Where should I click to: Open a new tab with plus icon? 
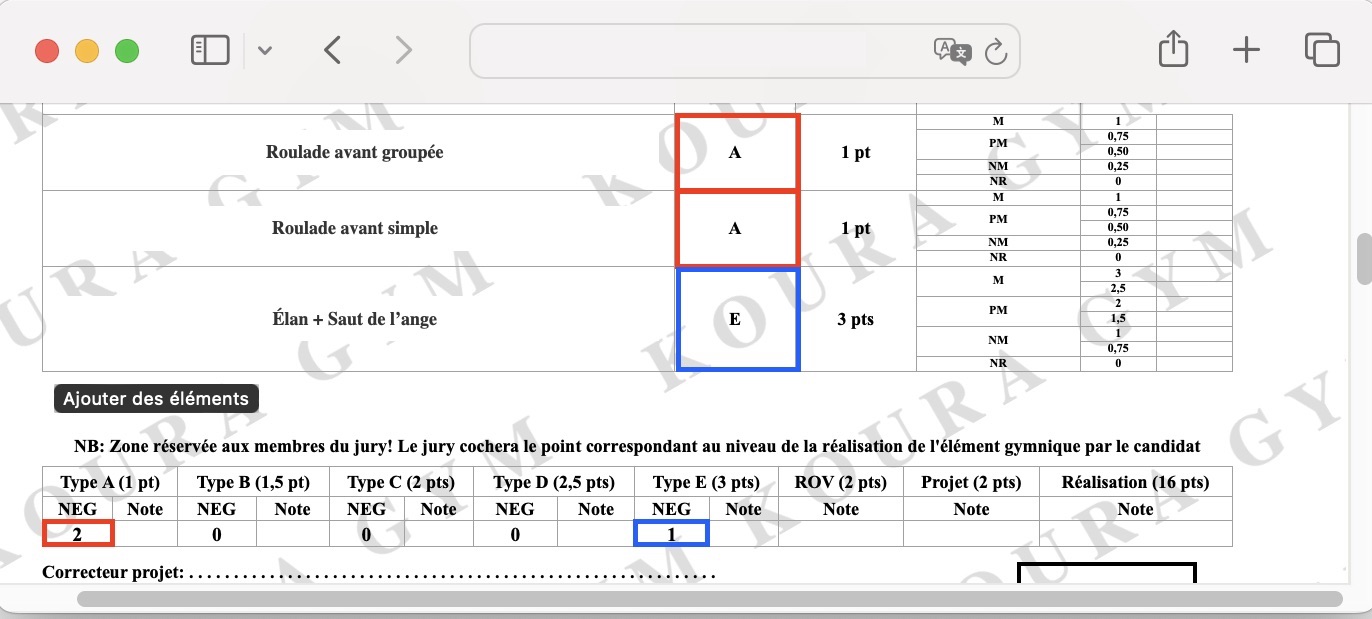pos(1246,50)
